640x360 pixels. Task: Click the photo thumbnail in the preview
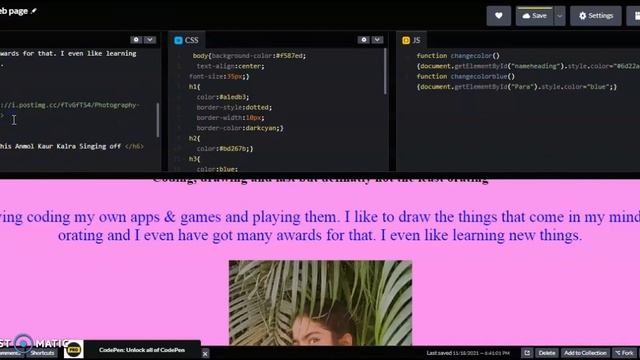click(320, 303)
